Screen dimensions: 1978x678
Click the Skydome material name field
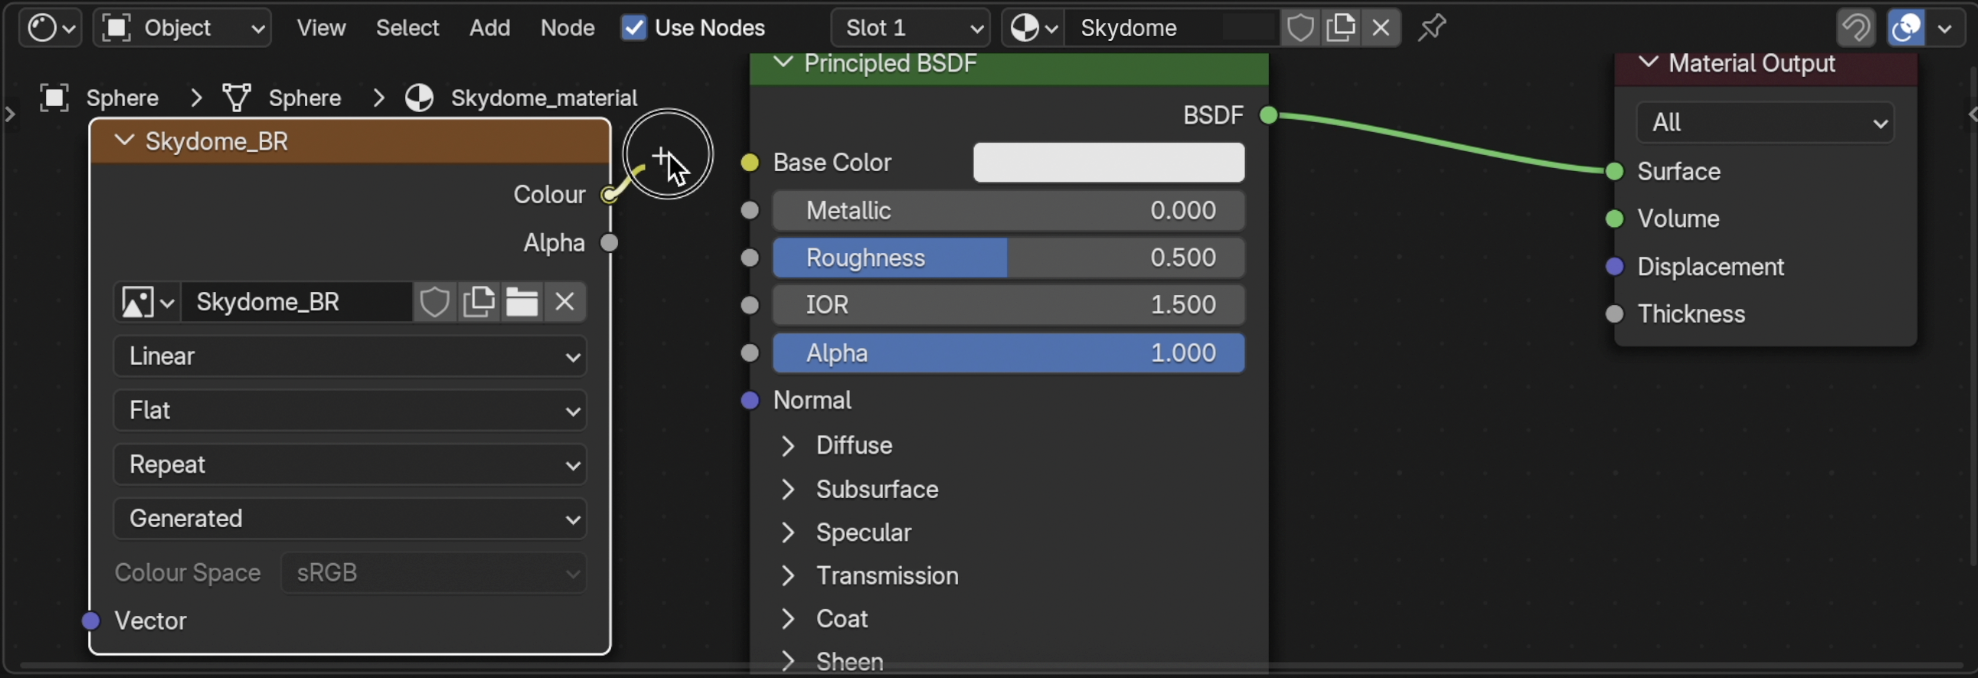(1150, 28)
